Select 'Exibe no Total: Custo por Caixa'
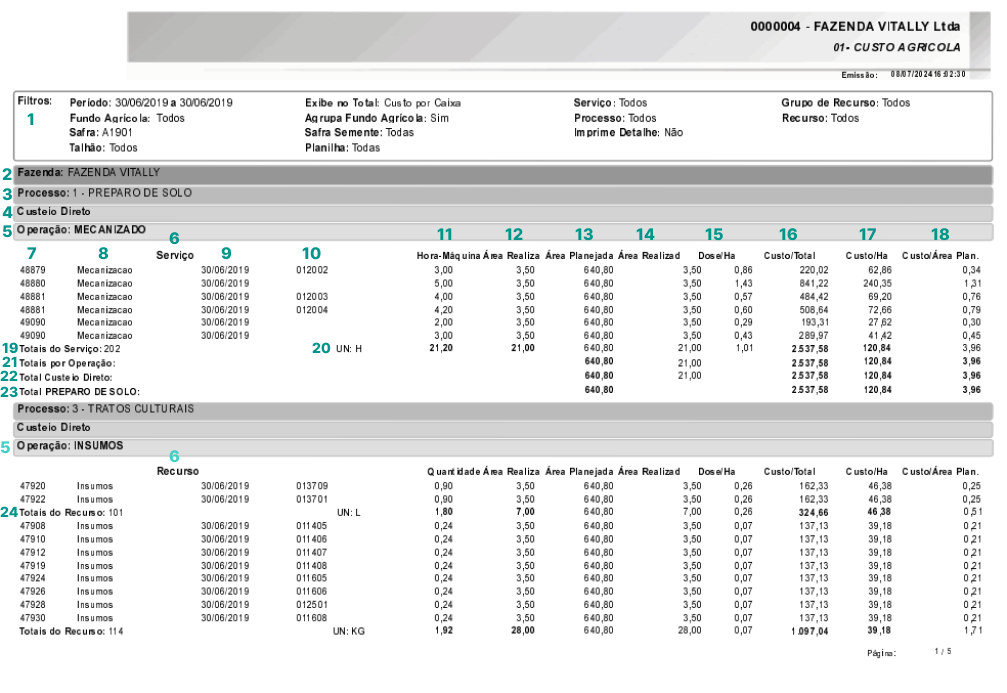Viewport: 1007px width, 693px height. pos(383,103)
